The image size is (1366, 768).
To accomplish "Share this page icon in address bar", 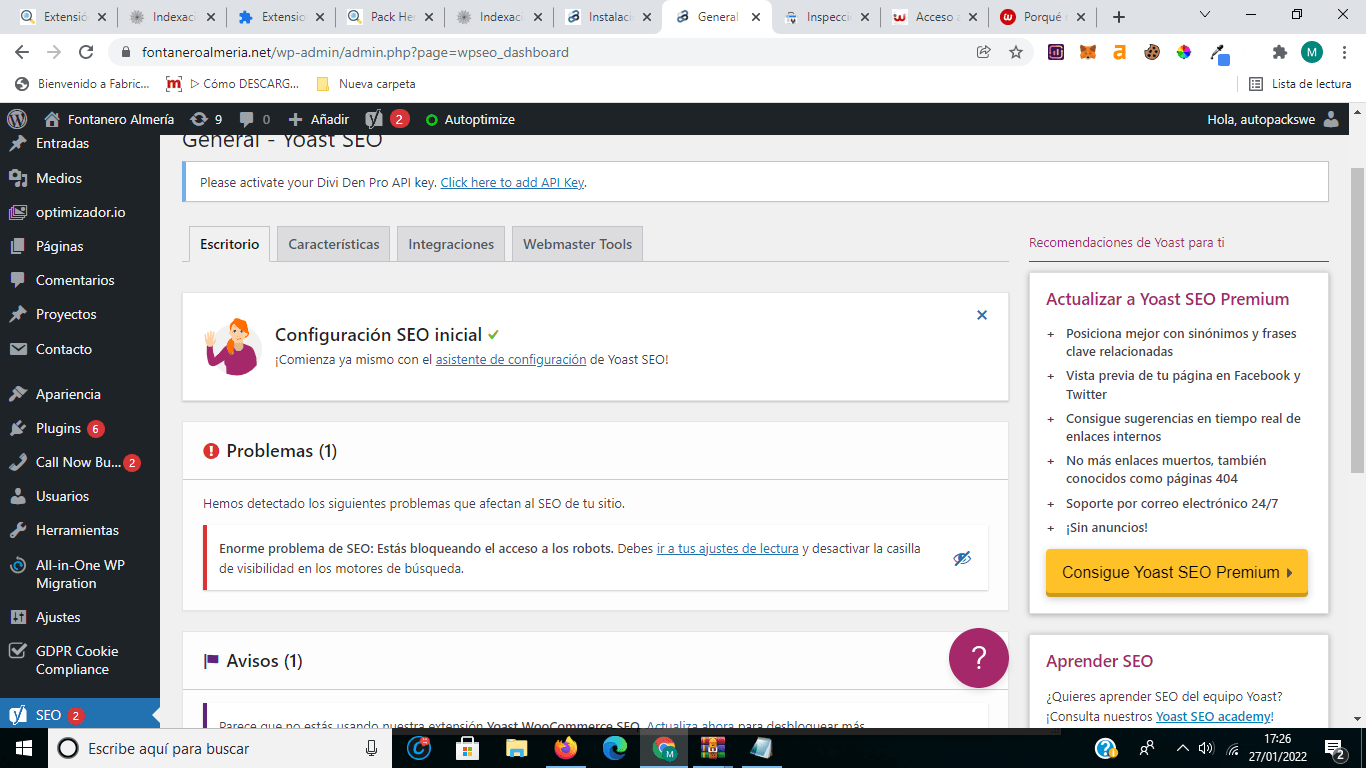I will [x=984, y=52].
